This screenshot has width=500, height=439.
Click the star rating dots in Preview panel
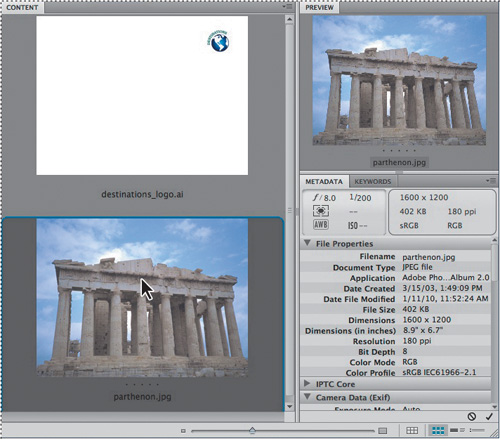pyautogui.click(x=399, y=151)
